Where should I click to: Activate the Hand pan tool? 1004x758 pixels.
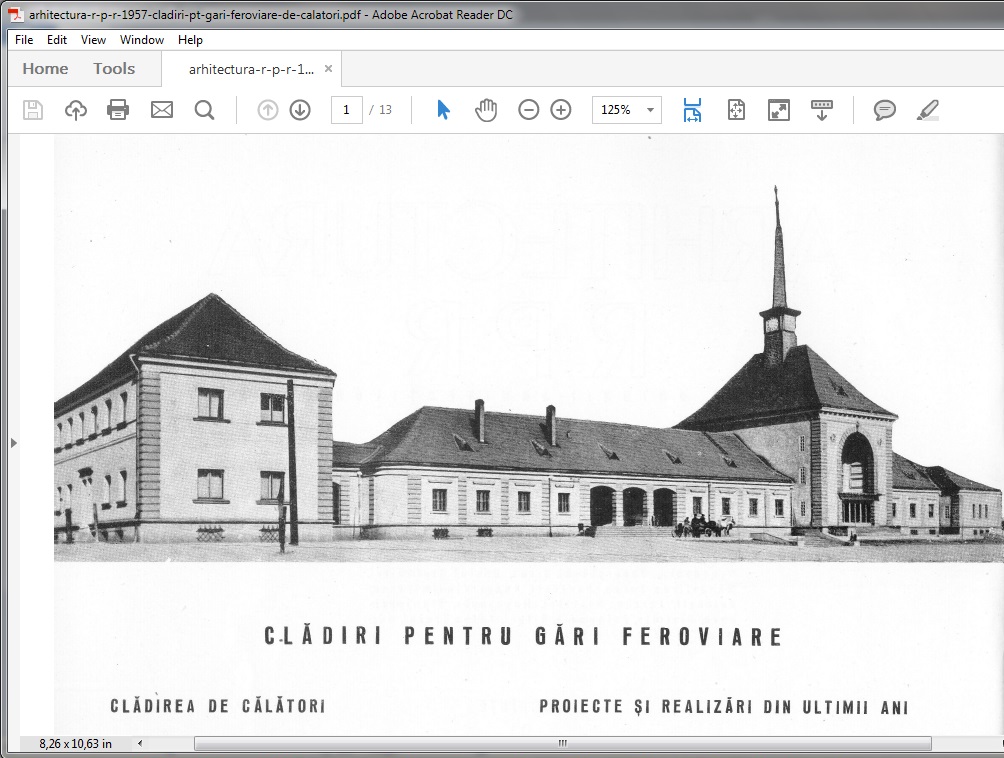486,110
